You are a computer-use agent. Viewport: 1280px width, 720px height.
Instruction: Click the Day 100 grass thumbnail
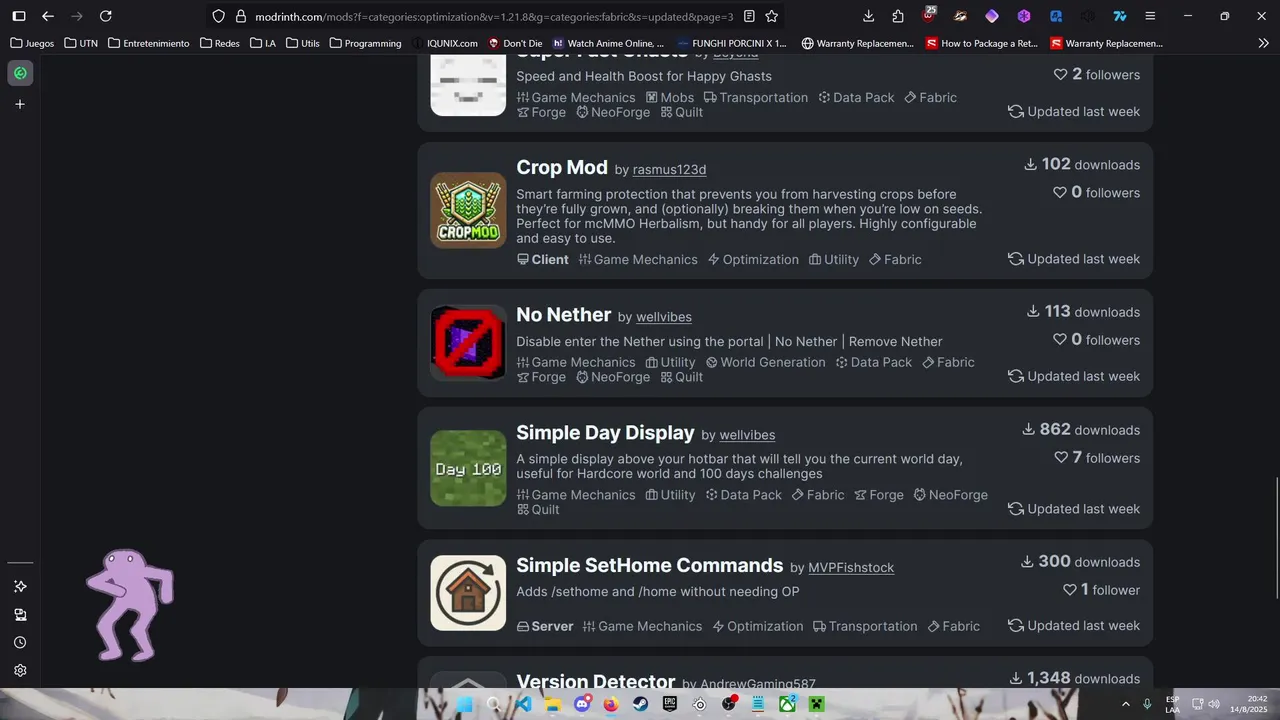(x=468, y=468)
